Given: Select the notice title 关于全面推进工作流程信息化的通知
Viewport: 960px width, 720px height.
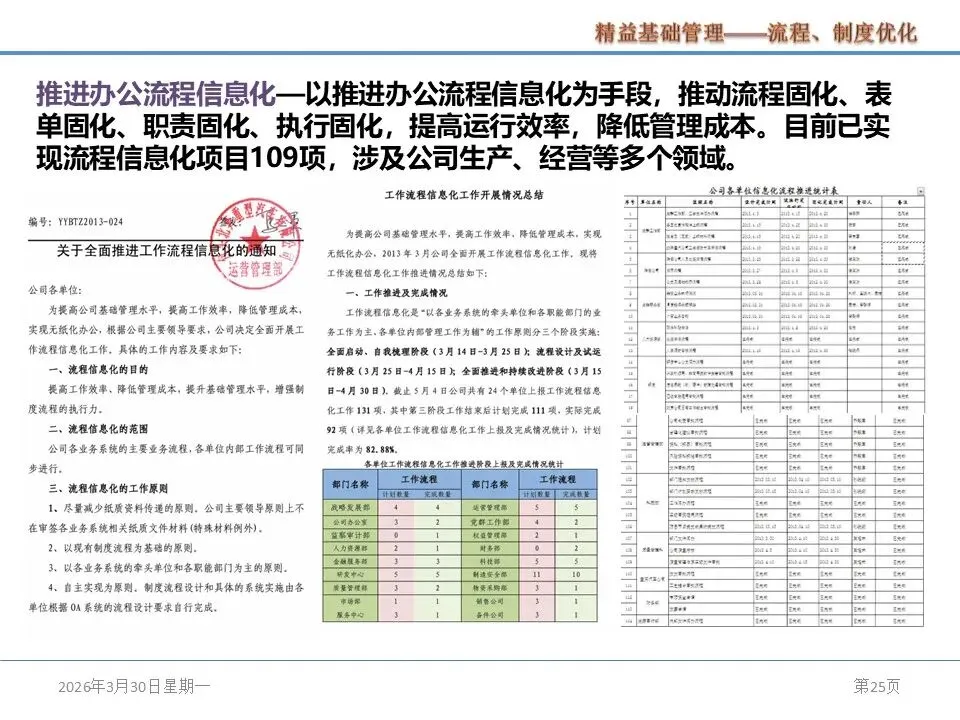Looking at the screenshot, I should click(x=167, y=250).
